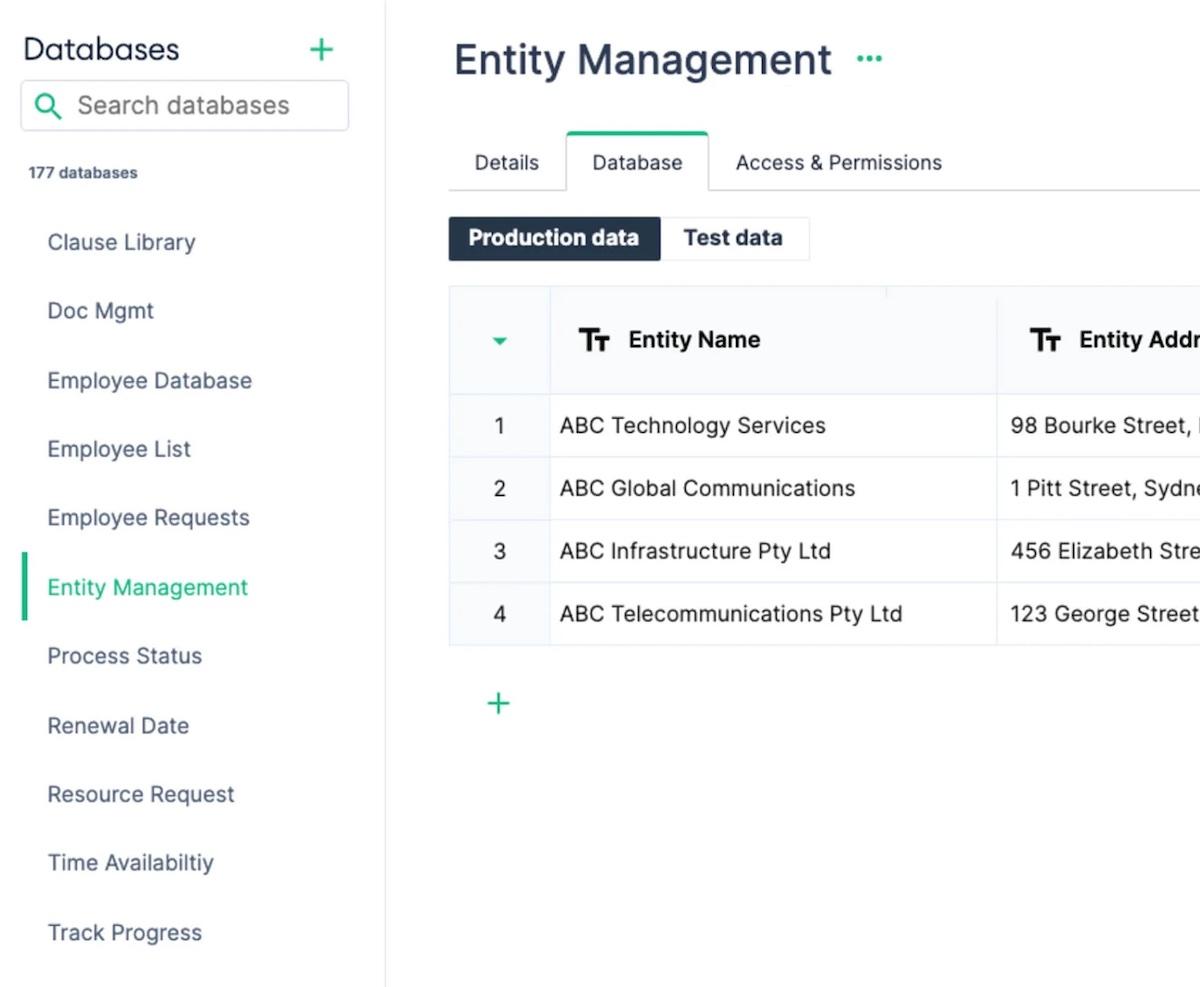Click the text type icon beside Entity Name
This screenshot has height=987, width=1200.
click(594, 340)
